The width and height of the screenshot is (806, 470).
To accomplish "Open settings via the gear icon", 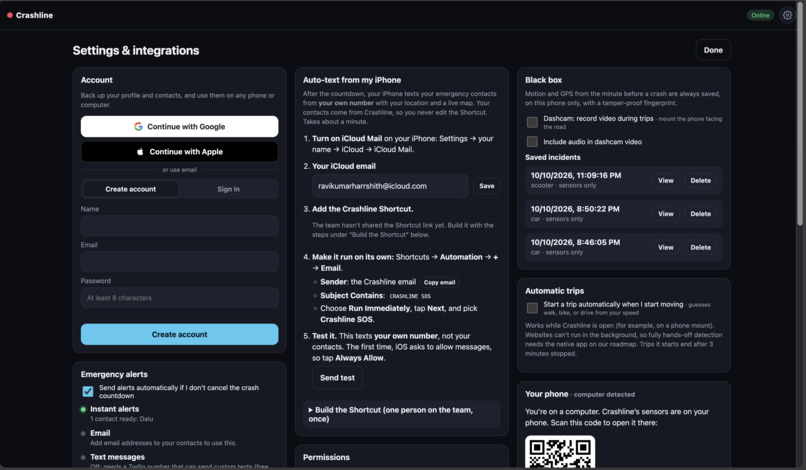I will [787, 15].
